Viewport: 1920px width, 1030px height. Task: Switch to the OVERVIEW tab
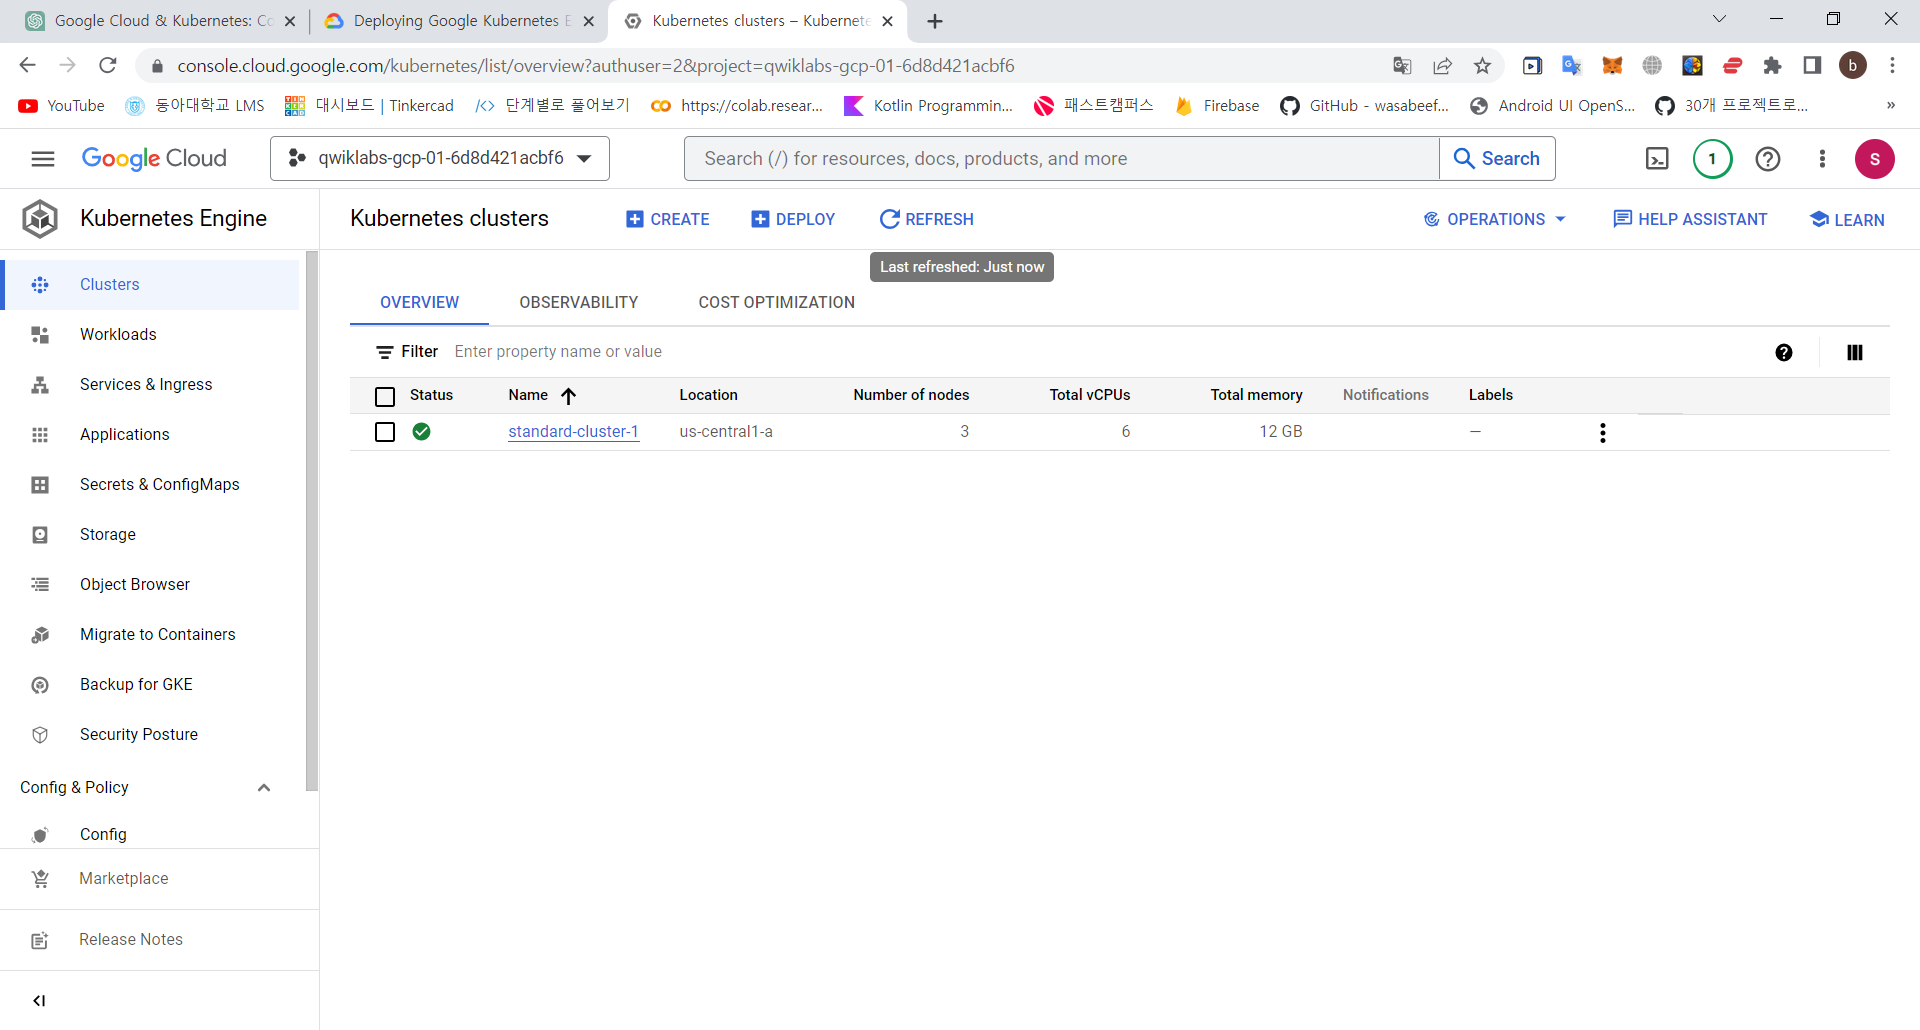click(419, 303)
